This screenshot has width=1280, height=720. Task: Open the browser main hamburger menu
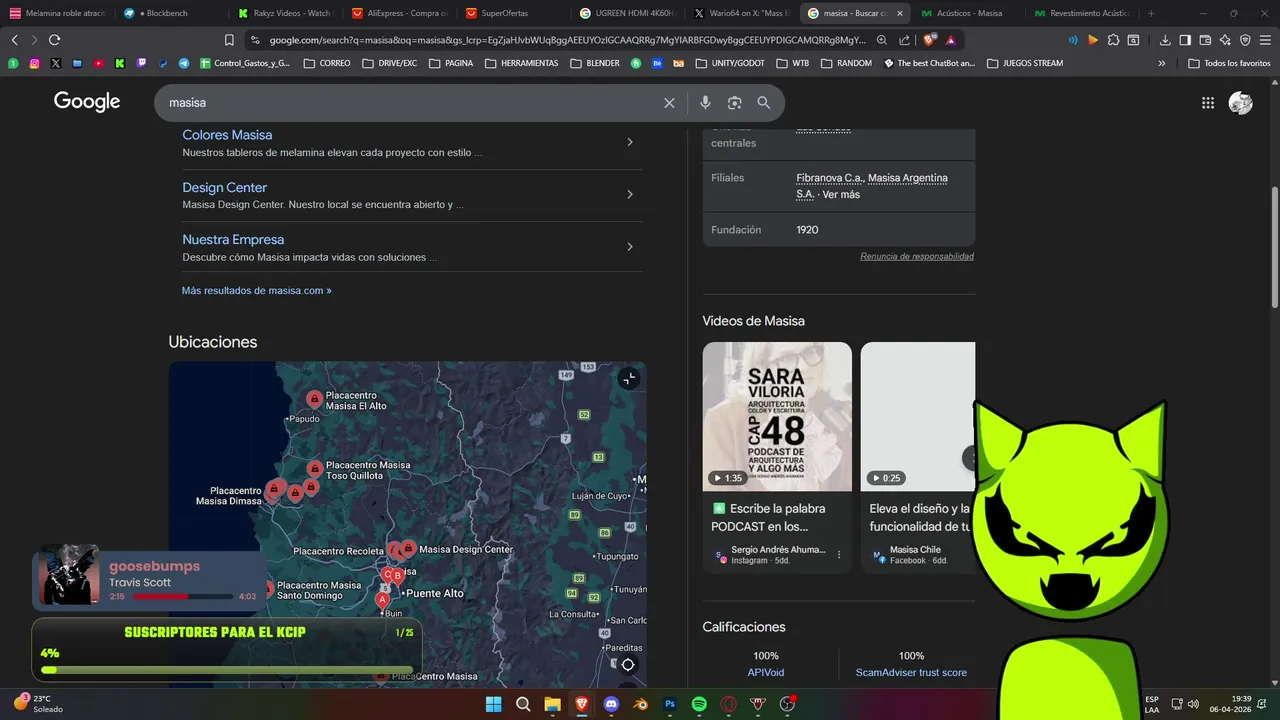point(1265,40)
